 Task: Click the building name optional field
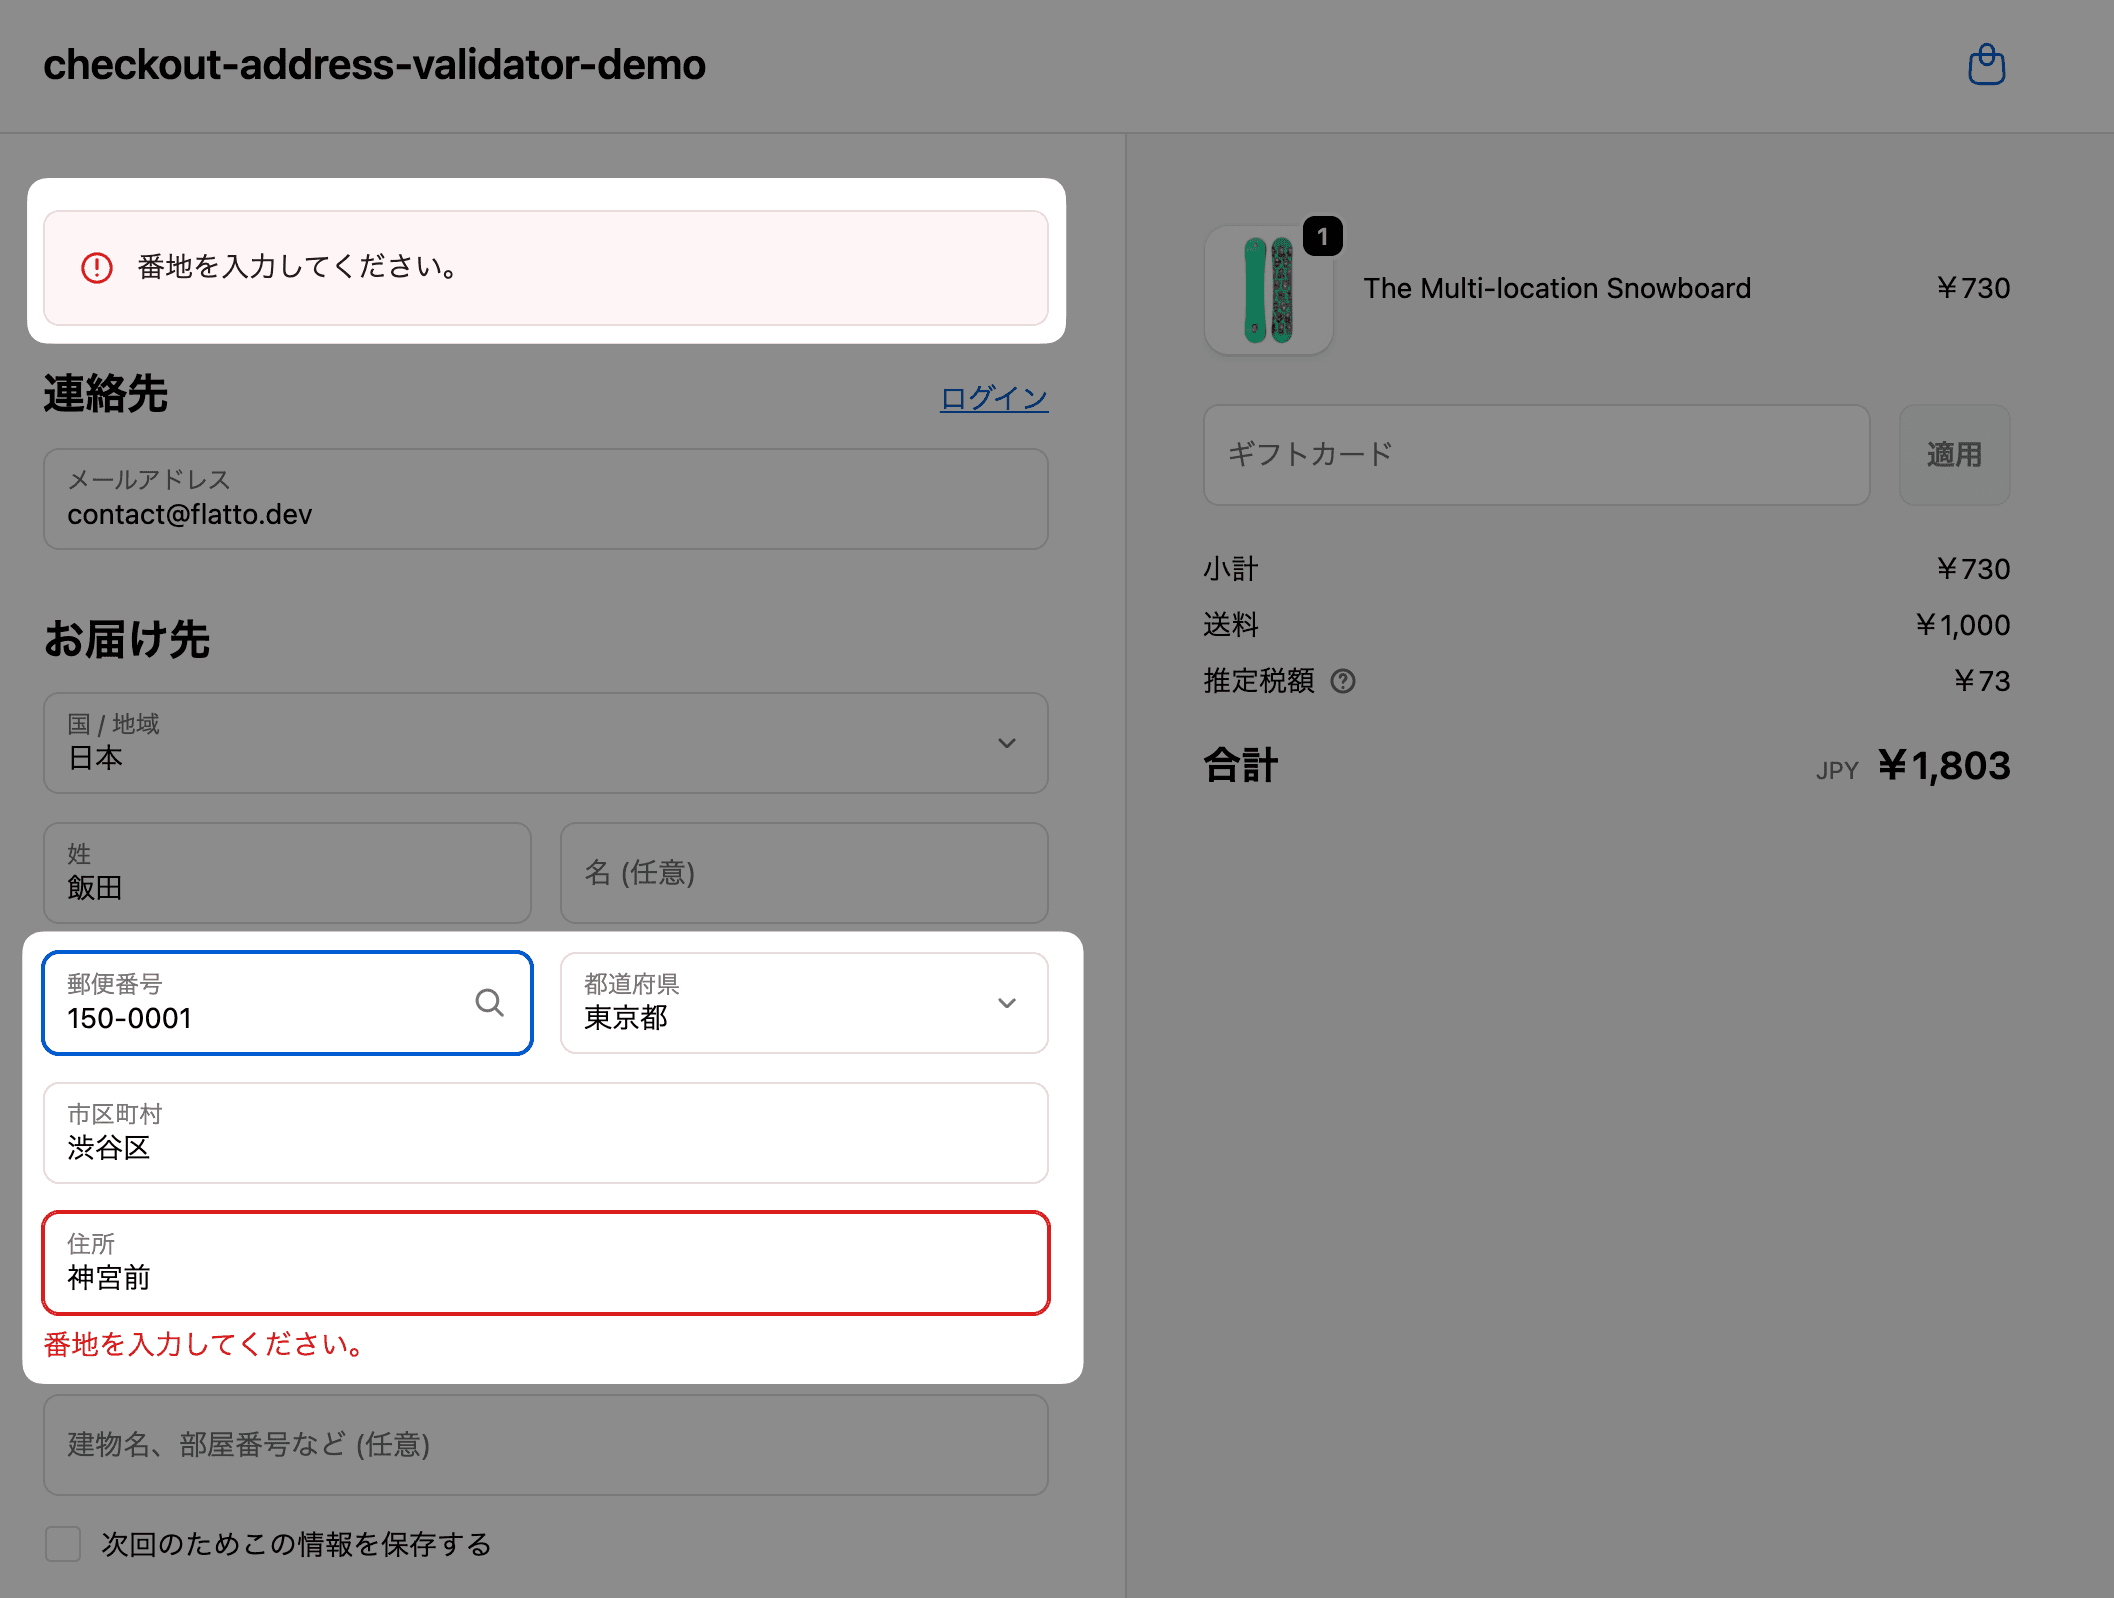click(x=545, y=1445)
